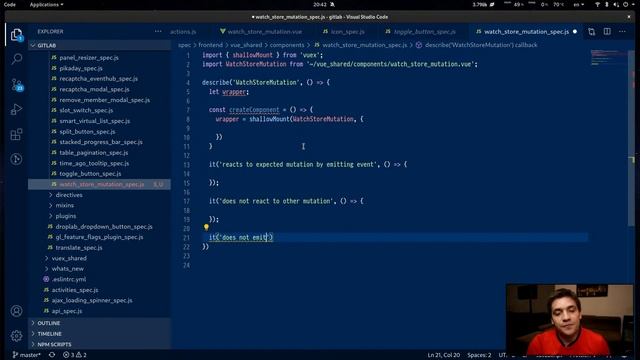Open the timeline/history icon in activity bar
Image resolution: width=640 pixels, height=360 pixels.
coord(16,159)
